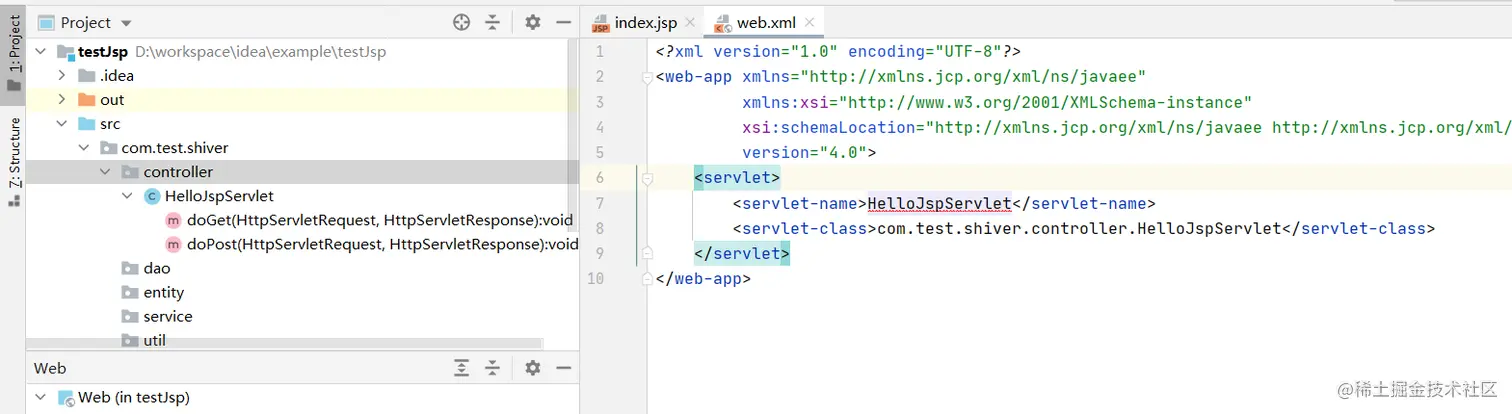Collapse the HelloJspServlet class node
Viewport: 1512px width, 414px height.
coord(127,196)
